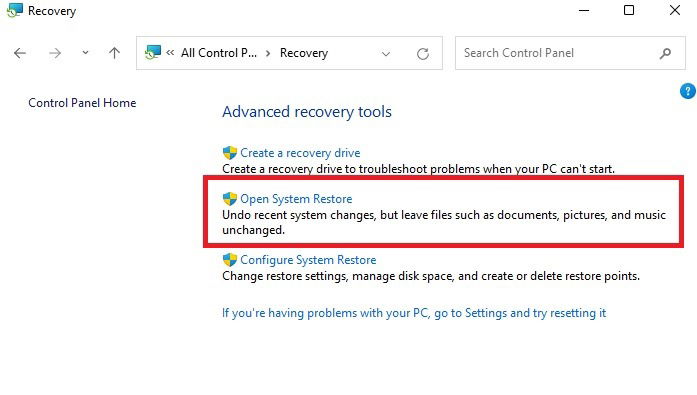Go to Control Panel Home
The image size is (697, 395).
click(82, 103)
